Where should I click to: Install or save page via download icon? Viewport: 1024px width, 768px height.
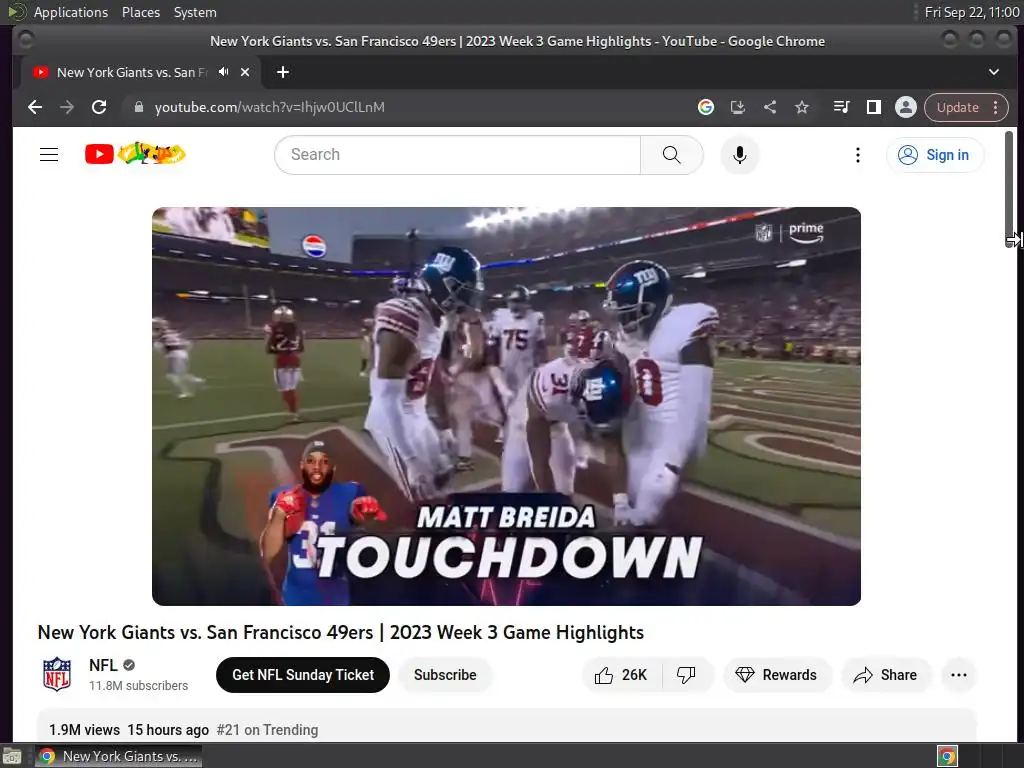(x=737, y=107)
